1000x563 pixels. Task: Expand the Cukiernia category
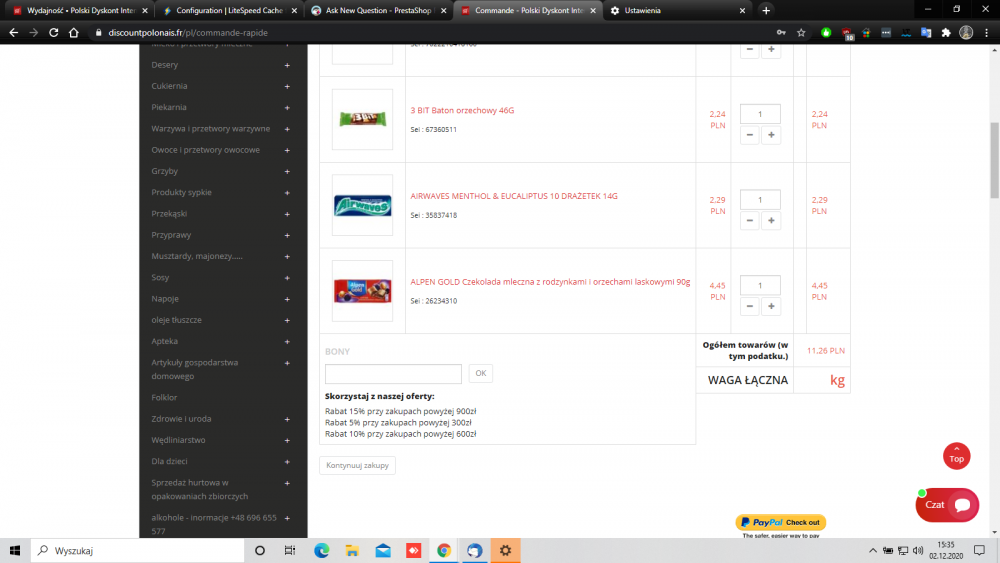(287, 86)
